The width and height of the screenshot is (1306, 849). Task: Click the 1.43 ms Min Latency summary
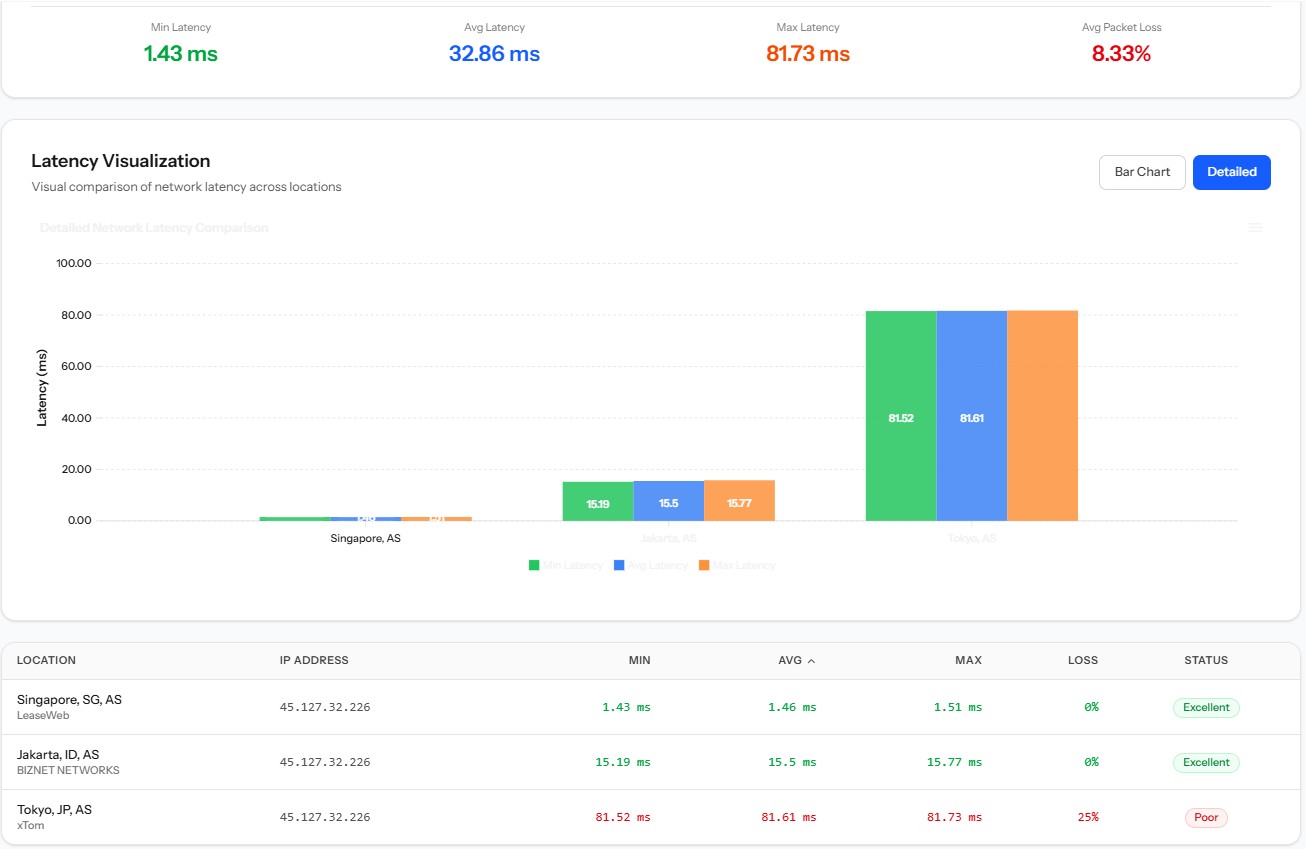click(x=181, y=54)
